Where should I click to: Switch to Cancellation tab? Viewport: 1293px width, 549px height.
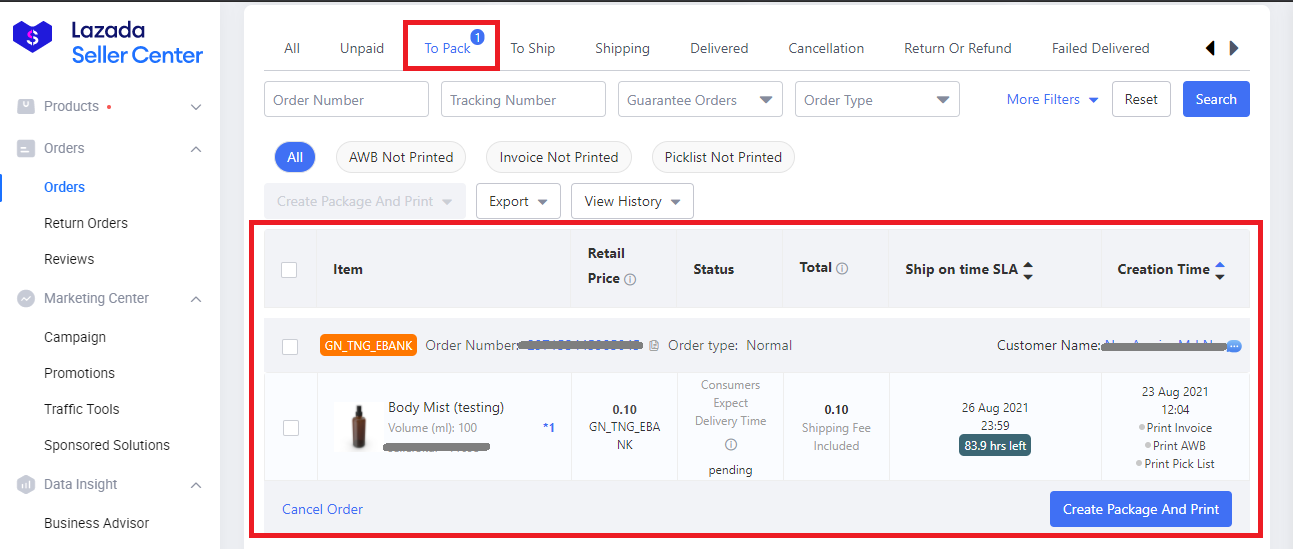(x=826, y=48)
